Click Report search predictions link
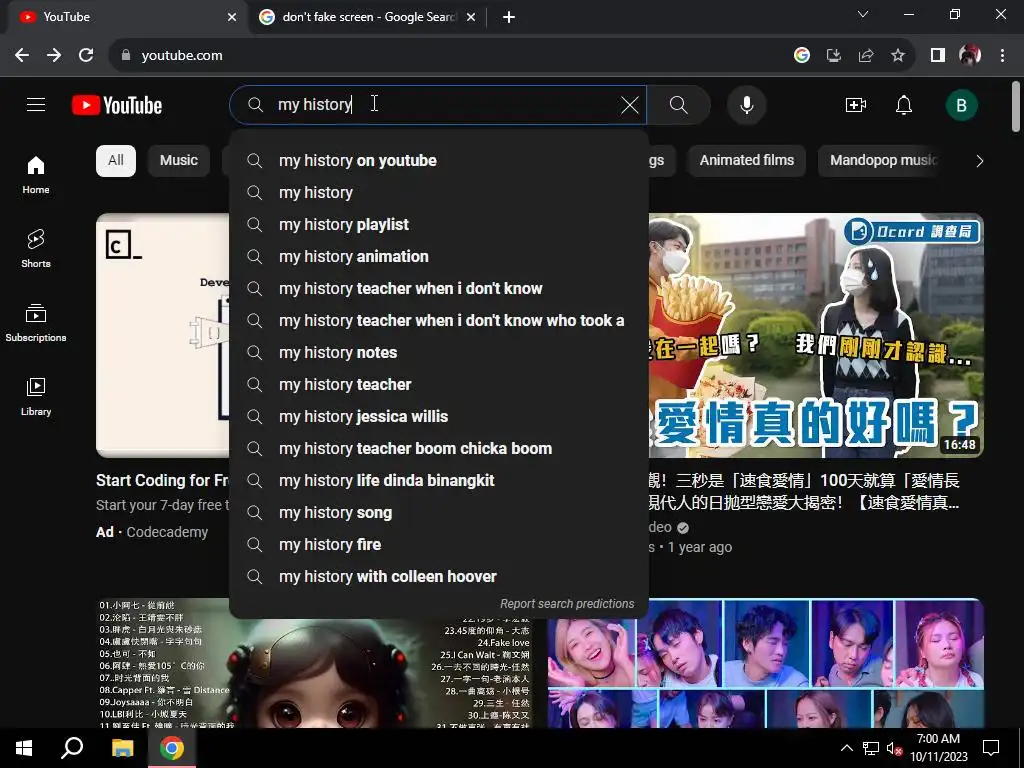 (x=567, y=604)
